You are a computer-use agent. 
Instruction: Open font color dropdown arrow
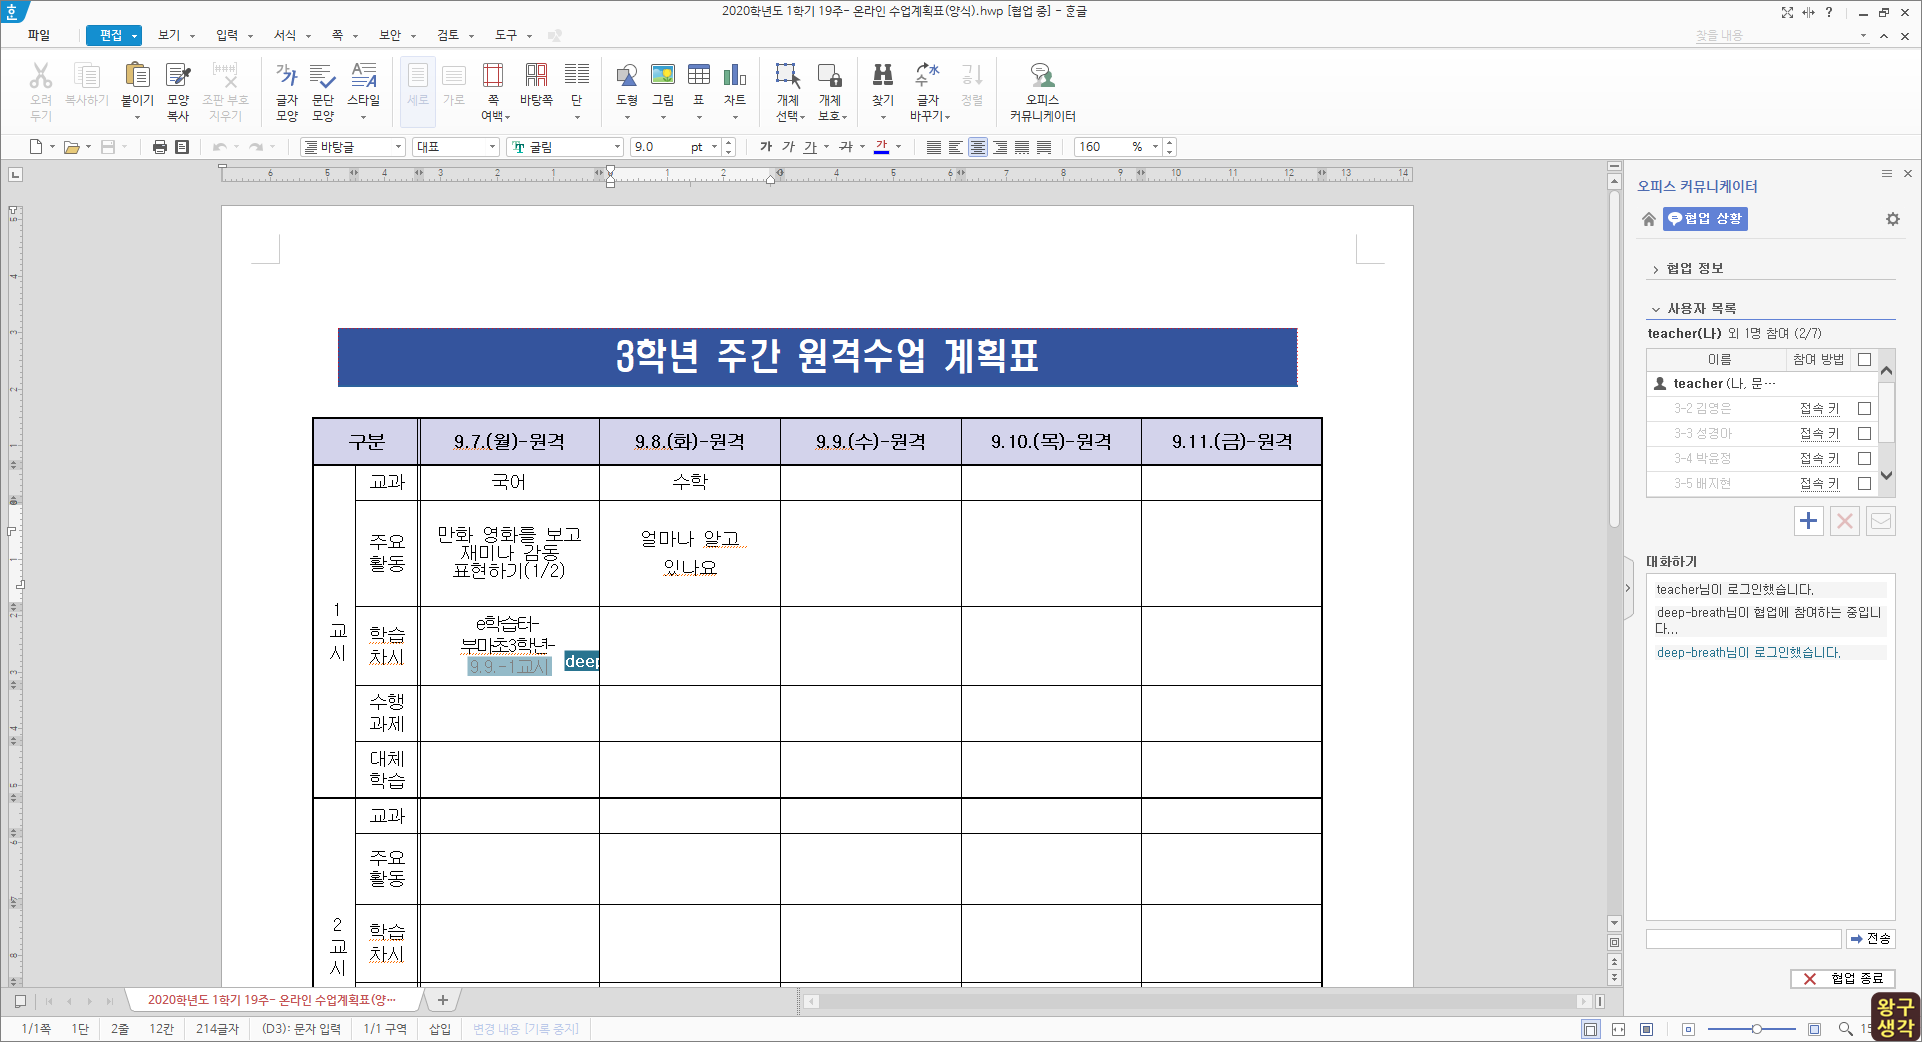(899, 147)
